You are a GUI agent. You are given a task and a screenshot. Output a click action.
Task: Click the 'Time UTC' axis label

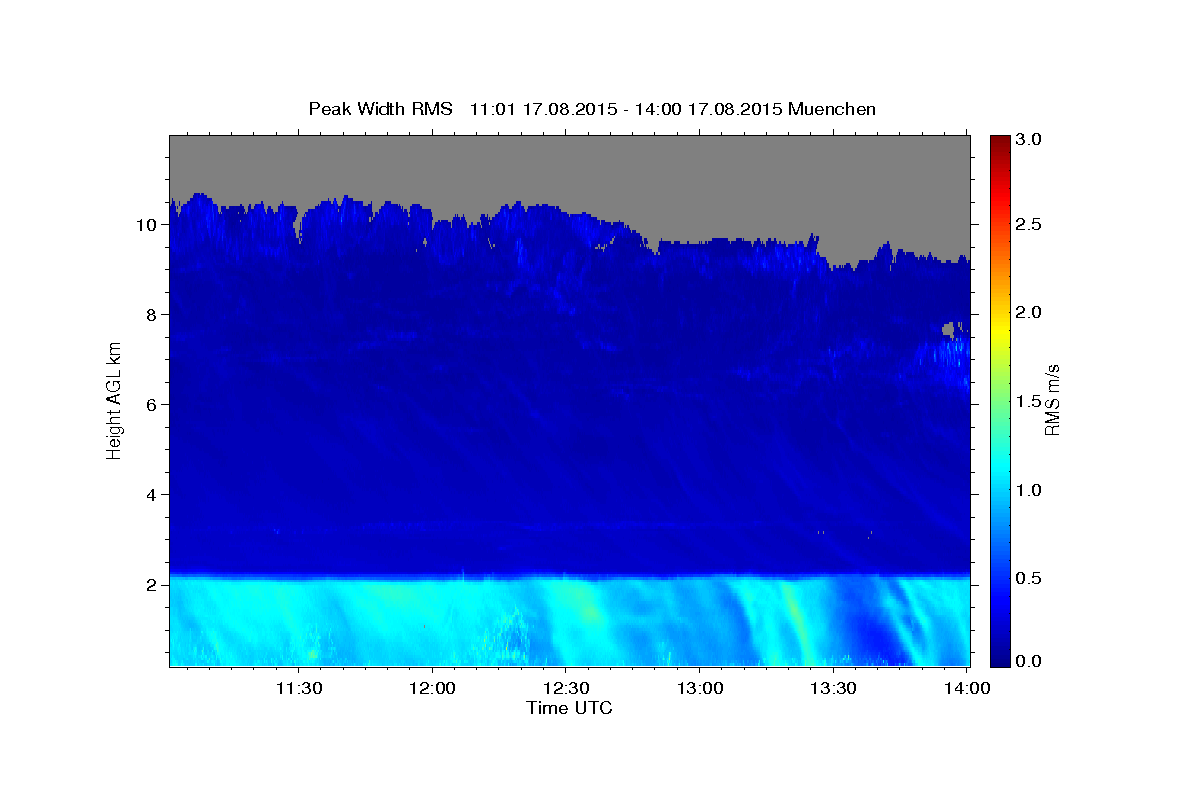tap(569, 708)
